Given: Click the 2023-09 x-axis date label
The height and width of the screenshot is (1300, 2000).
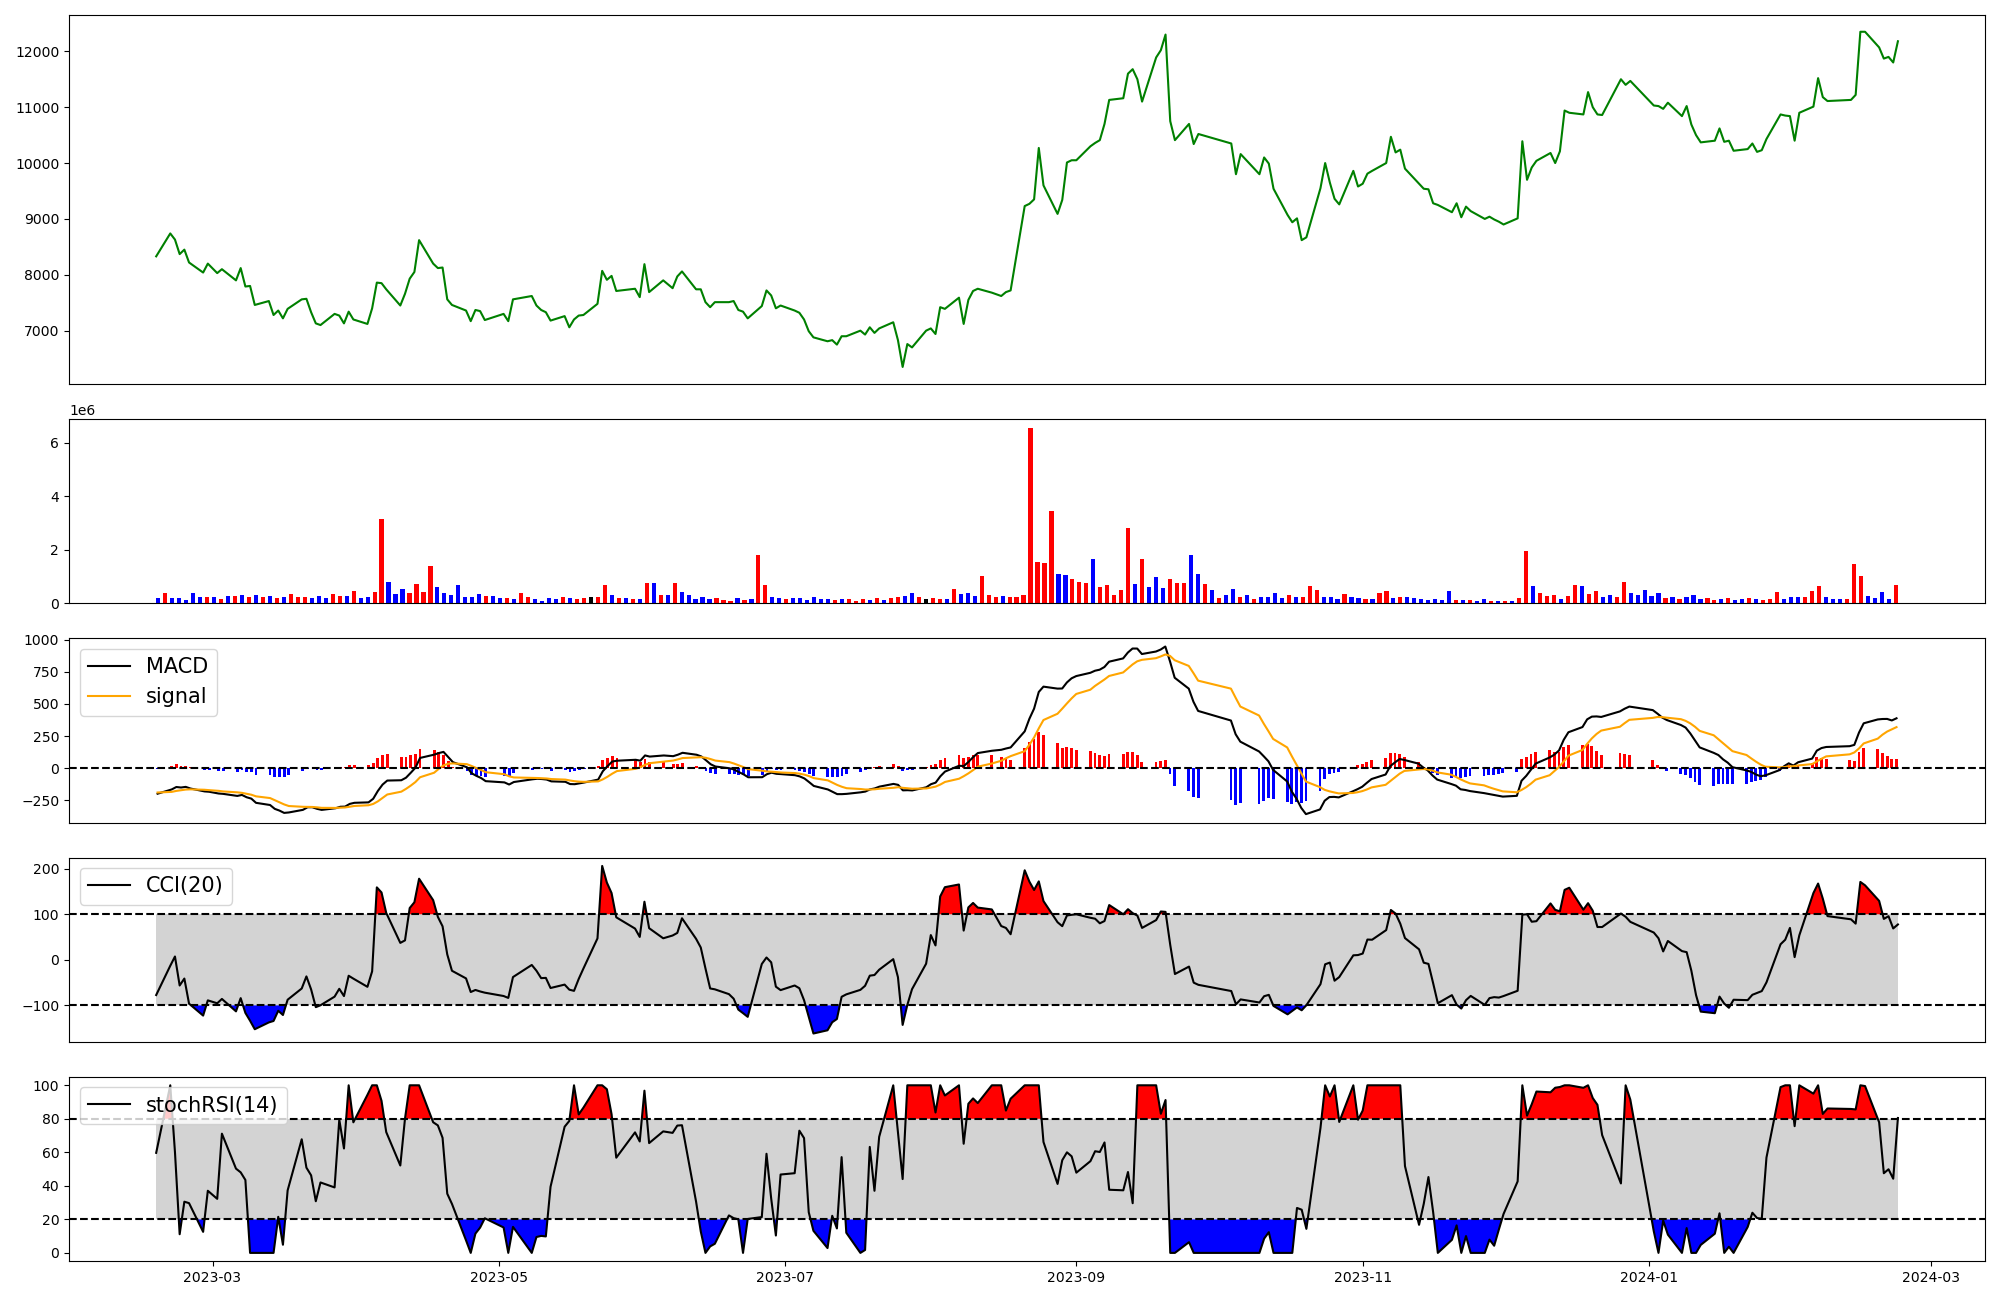Looking at the screenshot, I should 1076,1277.
